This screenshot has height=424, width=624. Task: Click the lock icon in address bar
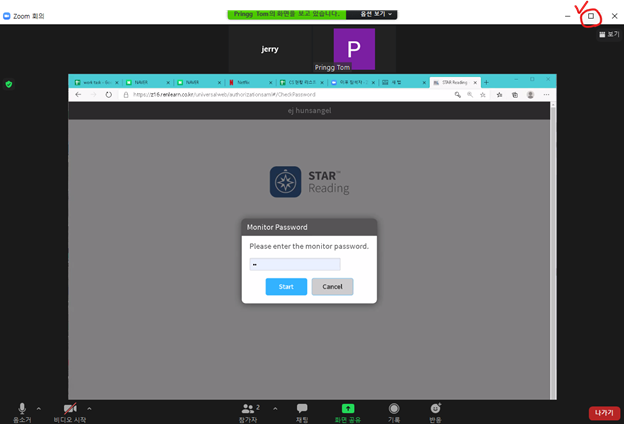tap(126, 95)
